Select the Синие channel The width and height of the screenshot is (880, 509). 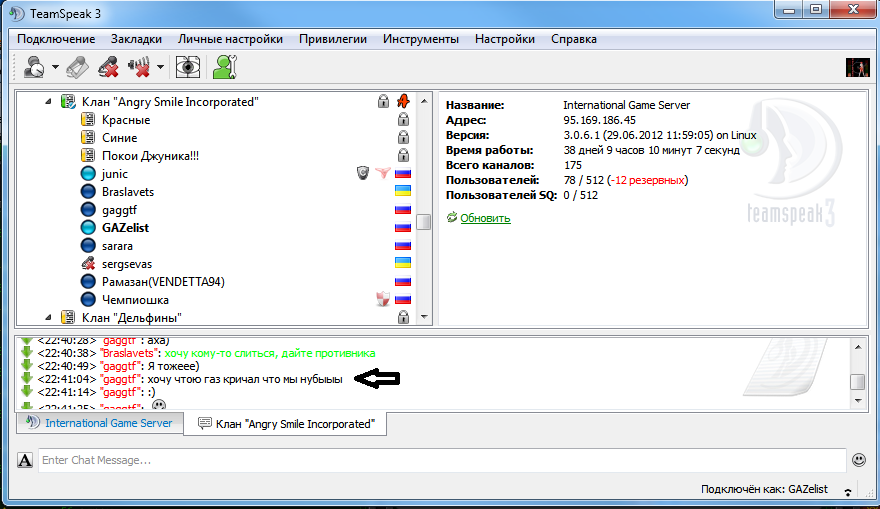(x=120, y=137)
